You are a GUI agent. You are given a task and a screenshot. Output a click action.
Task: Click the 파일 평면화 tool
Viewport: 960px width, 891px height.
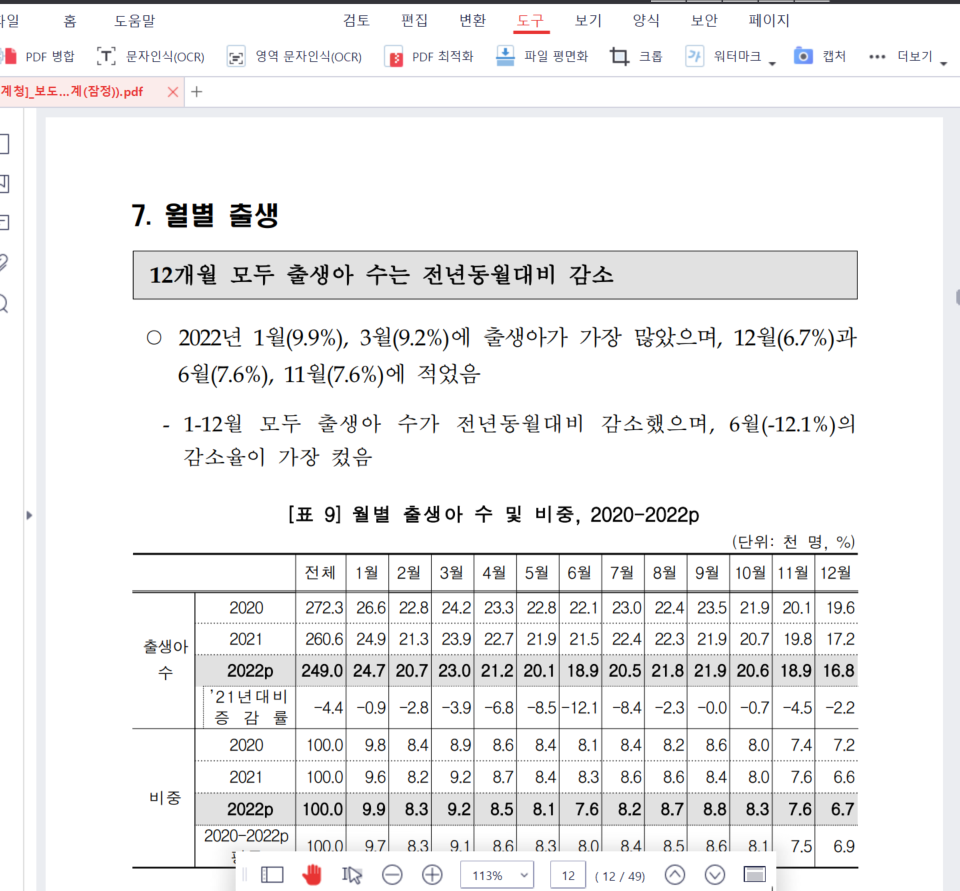coord(542,56)
